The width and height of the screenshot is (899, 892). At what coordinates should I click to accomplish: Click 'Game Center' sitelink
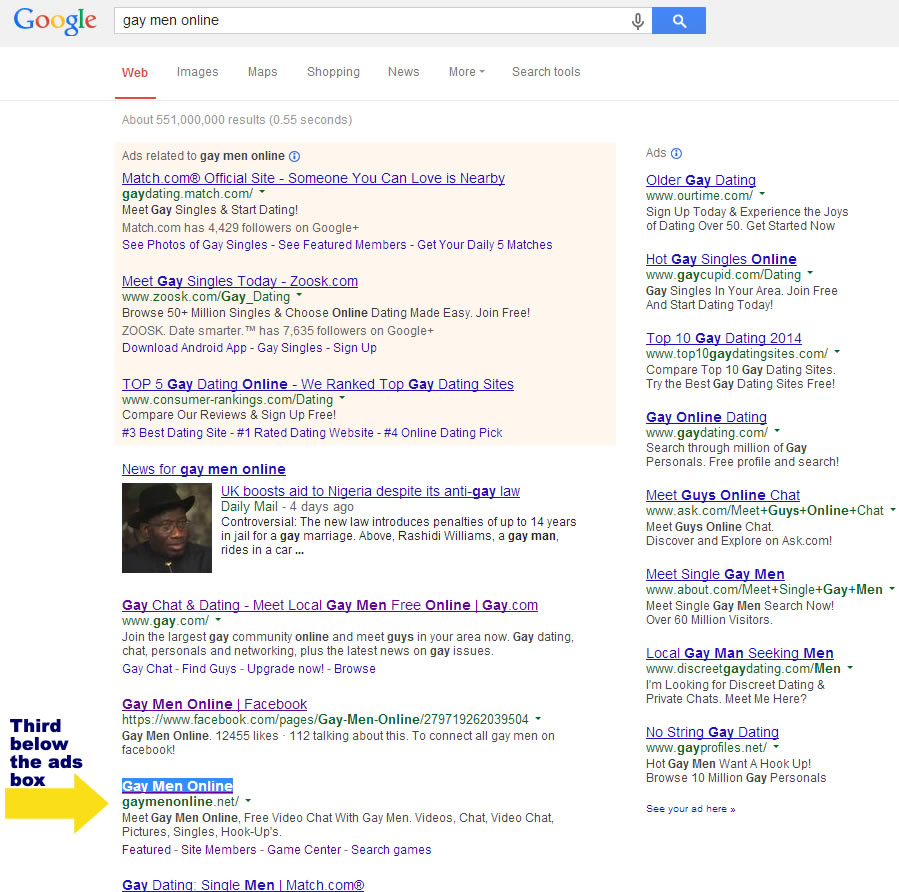tap(304, 850)
